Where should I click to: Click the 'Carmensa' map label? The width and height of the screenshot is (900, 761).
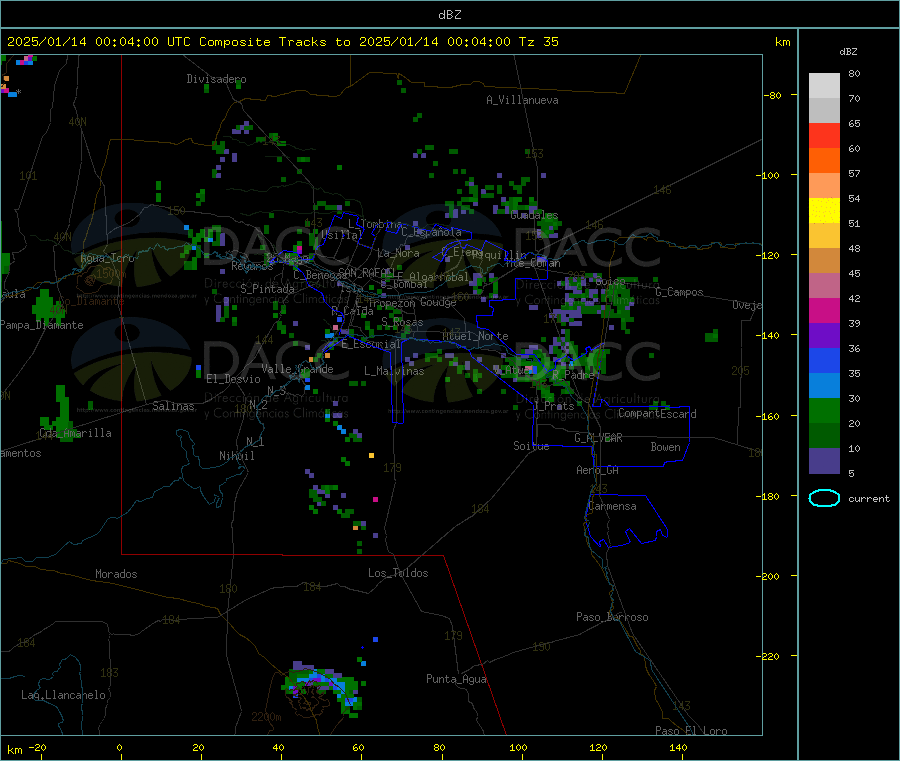612,506
